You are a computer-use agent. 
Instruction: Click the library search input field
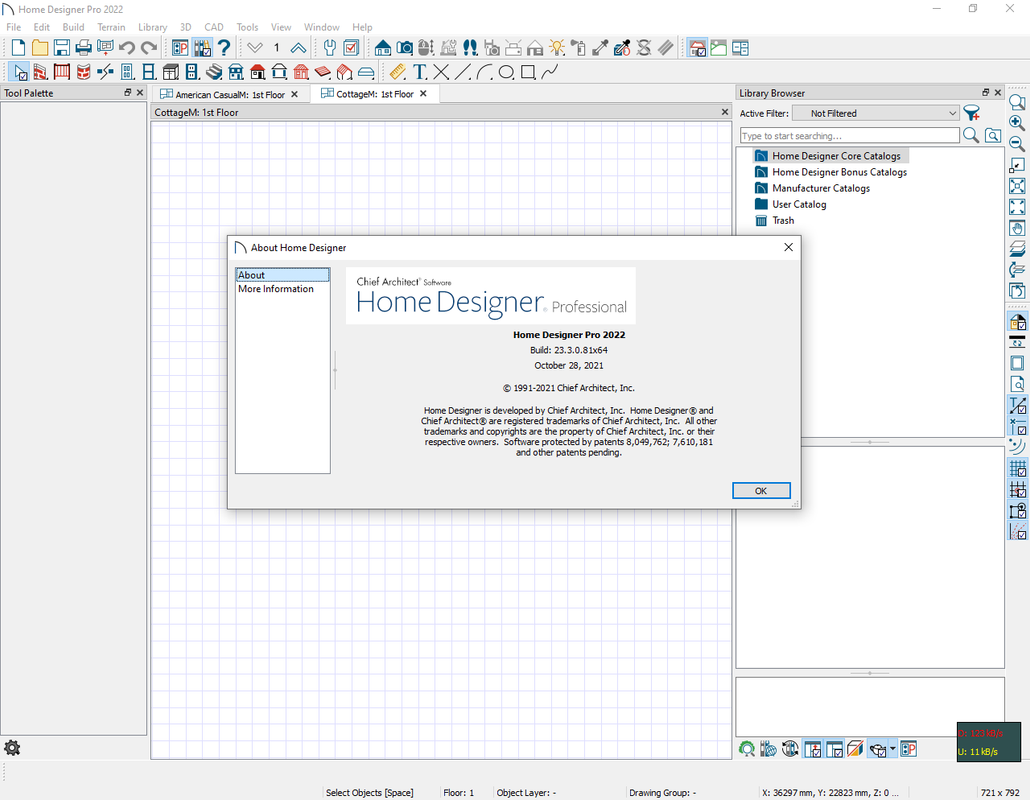[x=849, y=135]
